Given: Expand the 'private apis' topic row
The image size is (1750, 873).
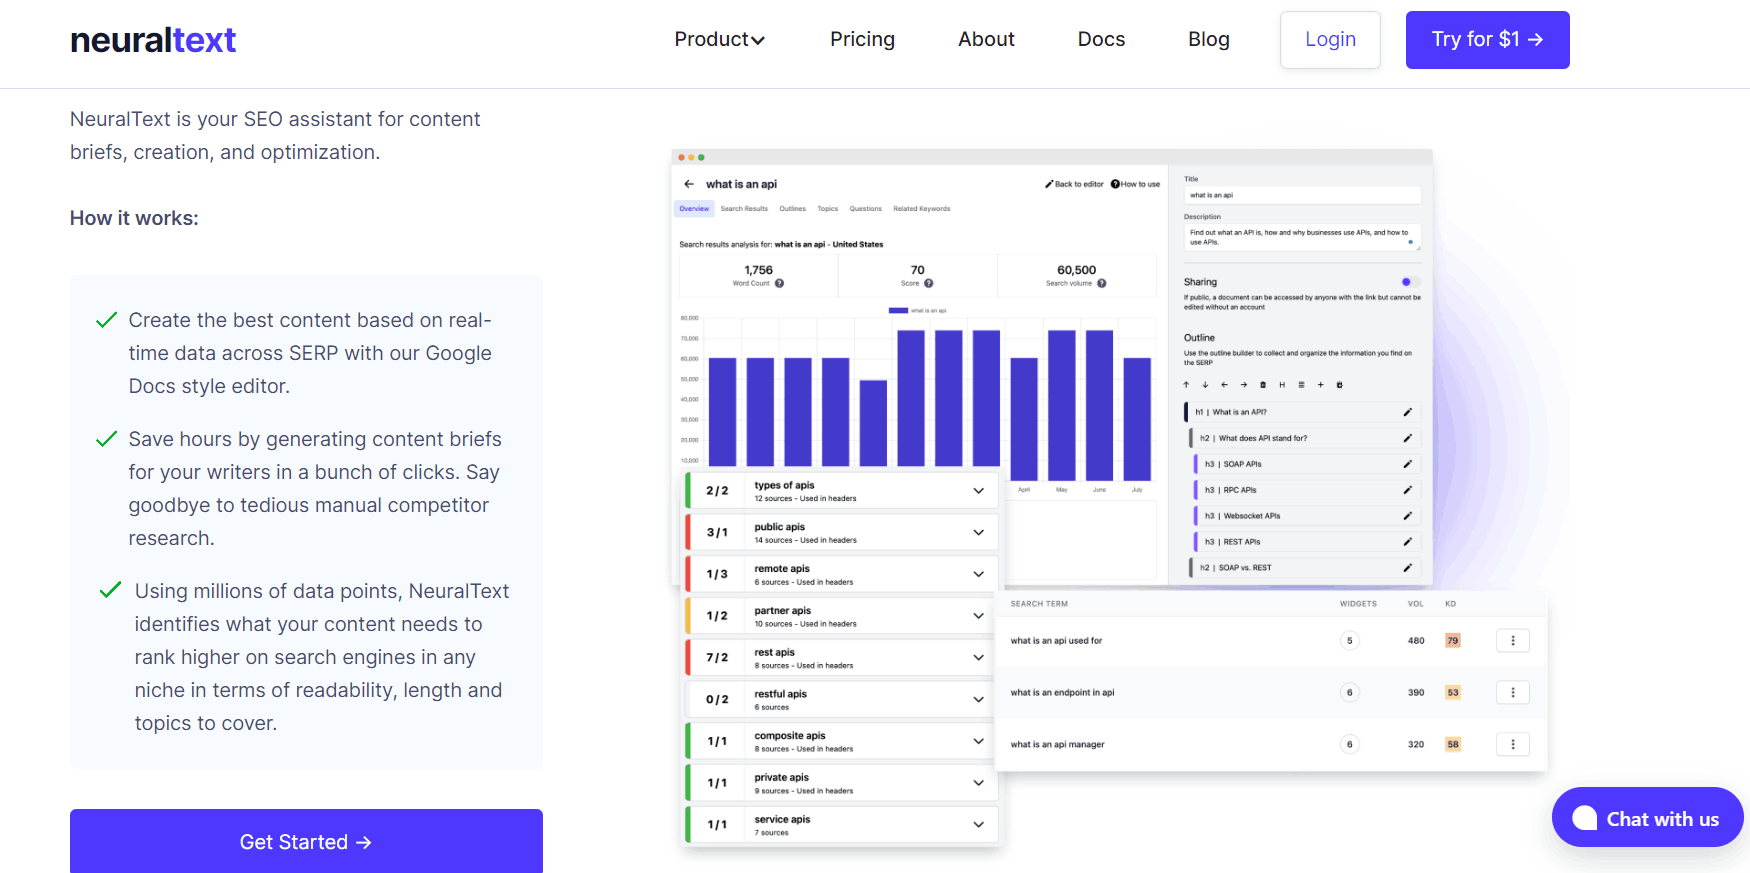Looking at the screenshot, I should coord(978,783).
